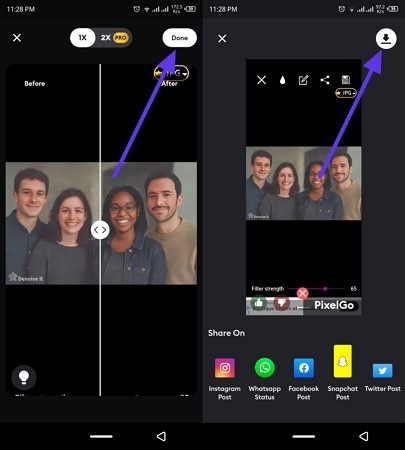Tap the lightbulb tips icon
Viewport: 405px width, 450px height.
pos(24,377)
